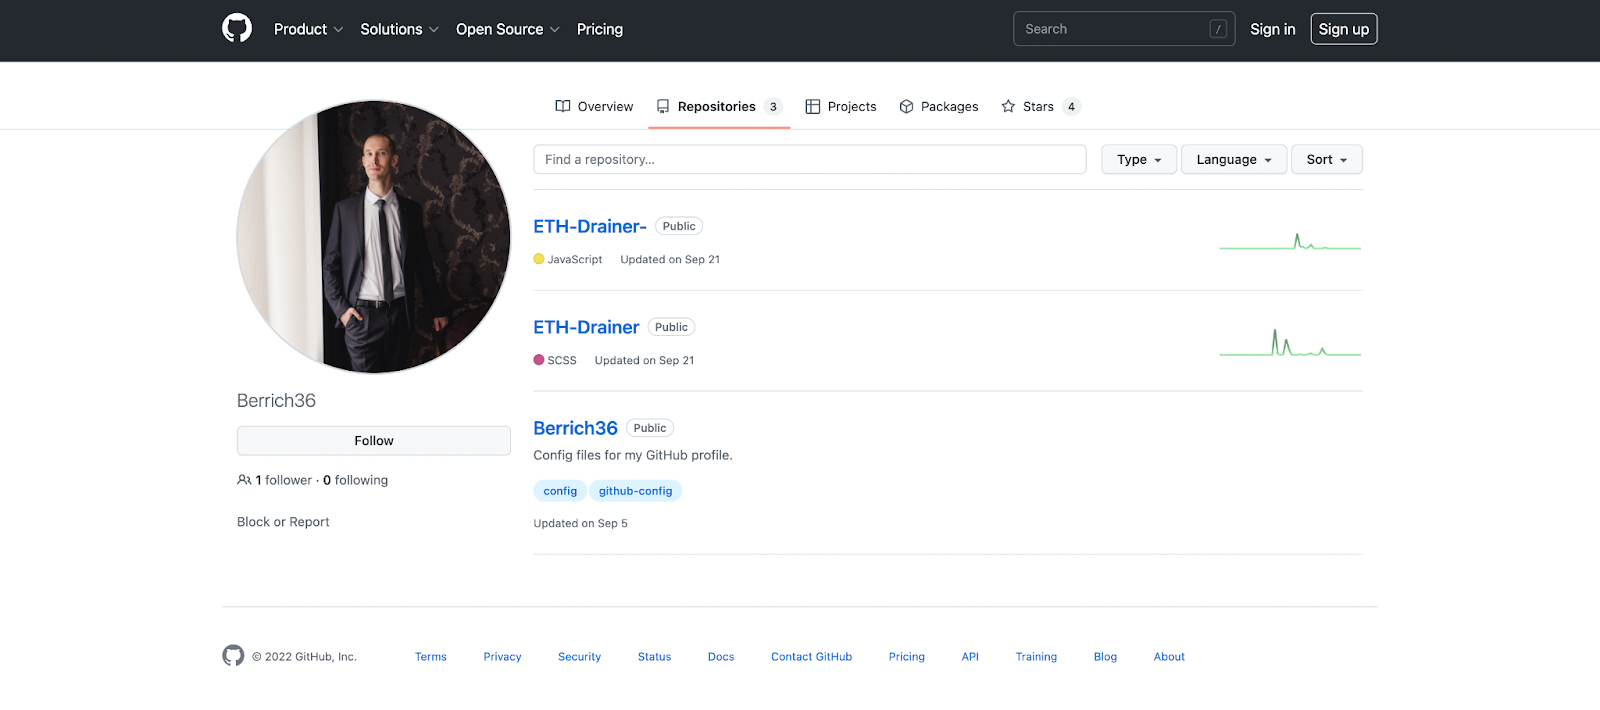Switch to the Repositories tab
Screen dimensions: 1600x710
coord(719,106)
